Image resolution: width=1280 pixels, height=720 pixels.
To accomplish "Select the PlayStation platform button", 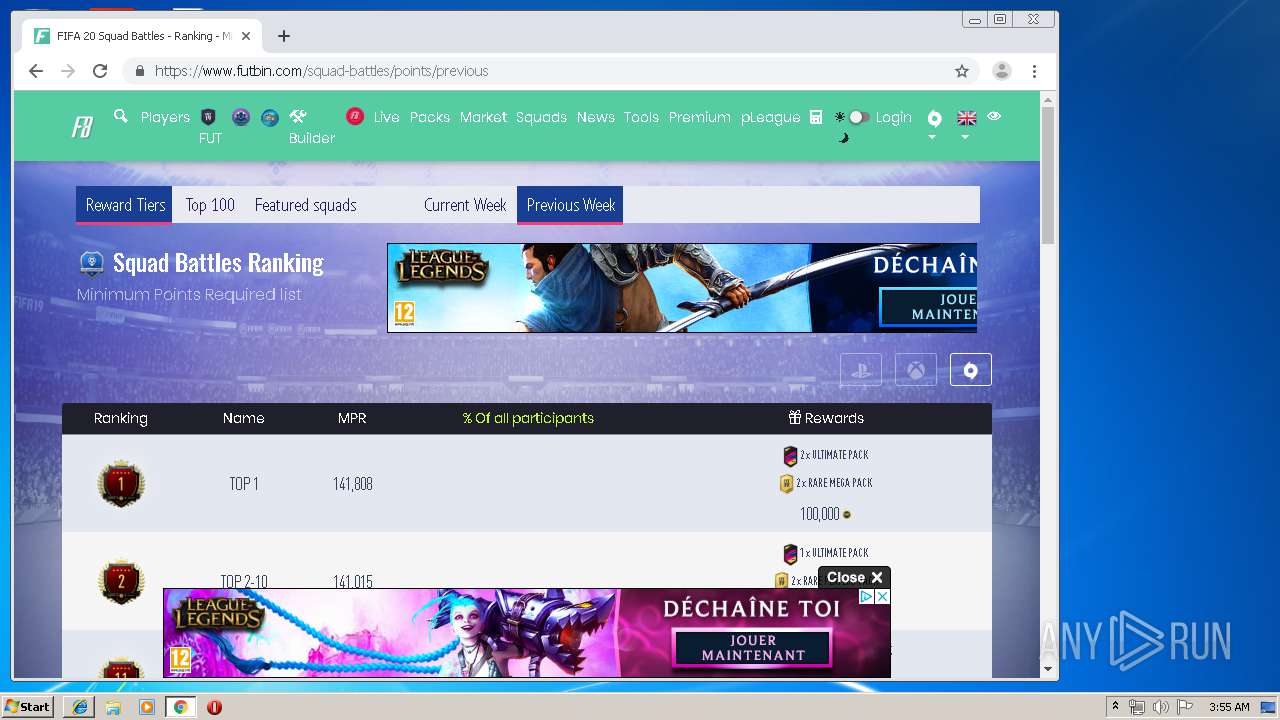I will [861, 370].
